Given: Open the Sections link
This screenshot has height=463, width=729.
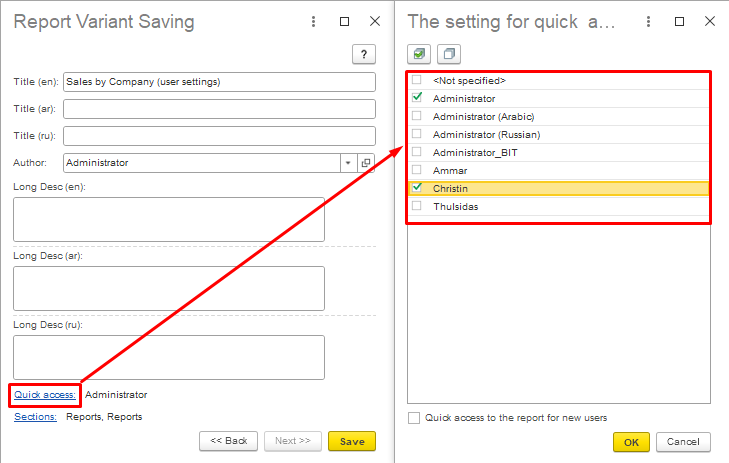Looking at the screenshot, I should tap(35, 417).
